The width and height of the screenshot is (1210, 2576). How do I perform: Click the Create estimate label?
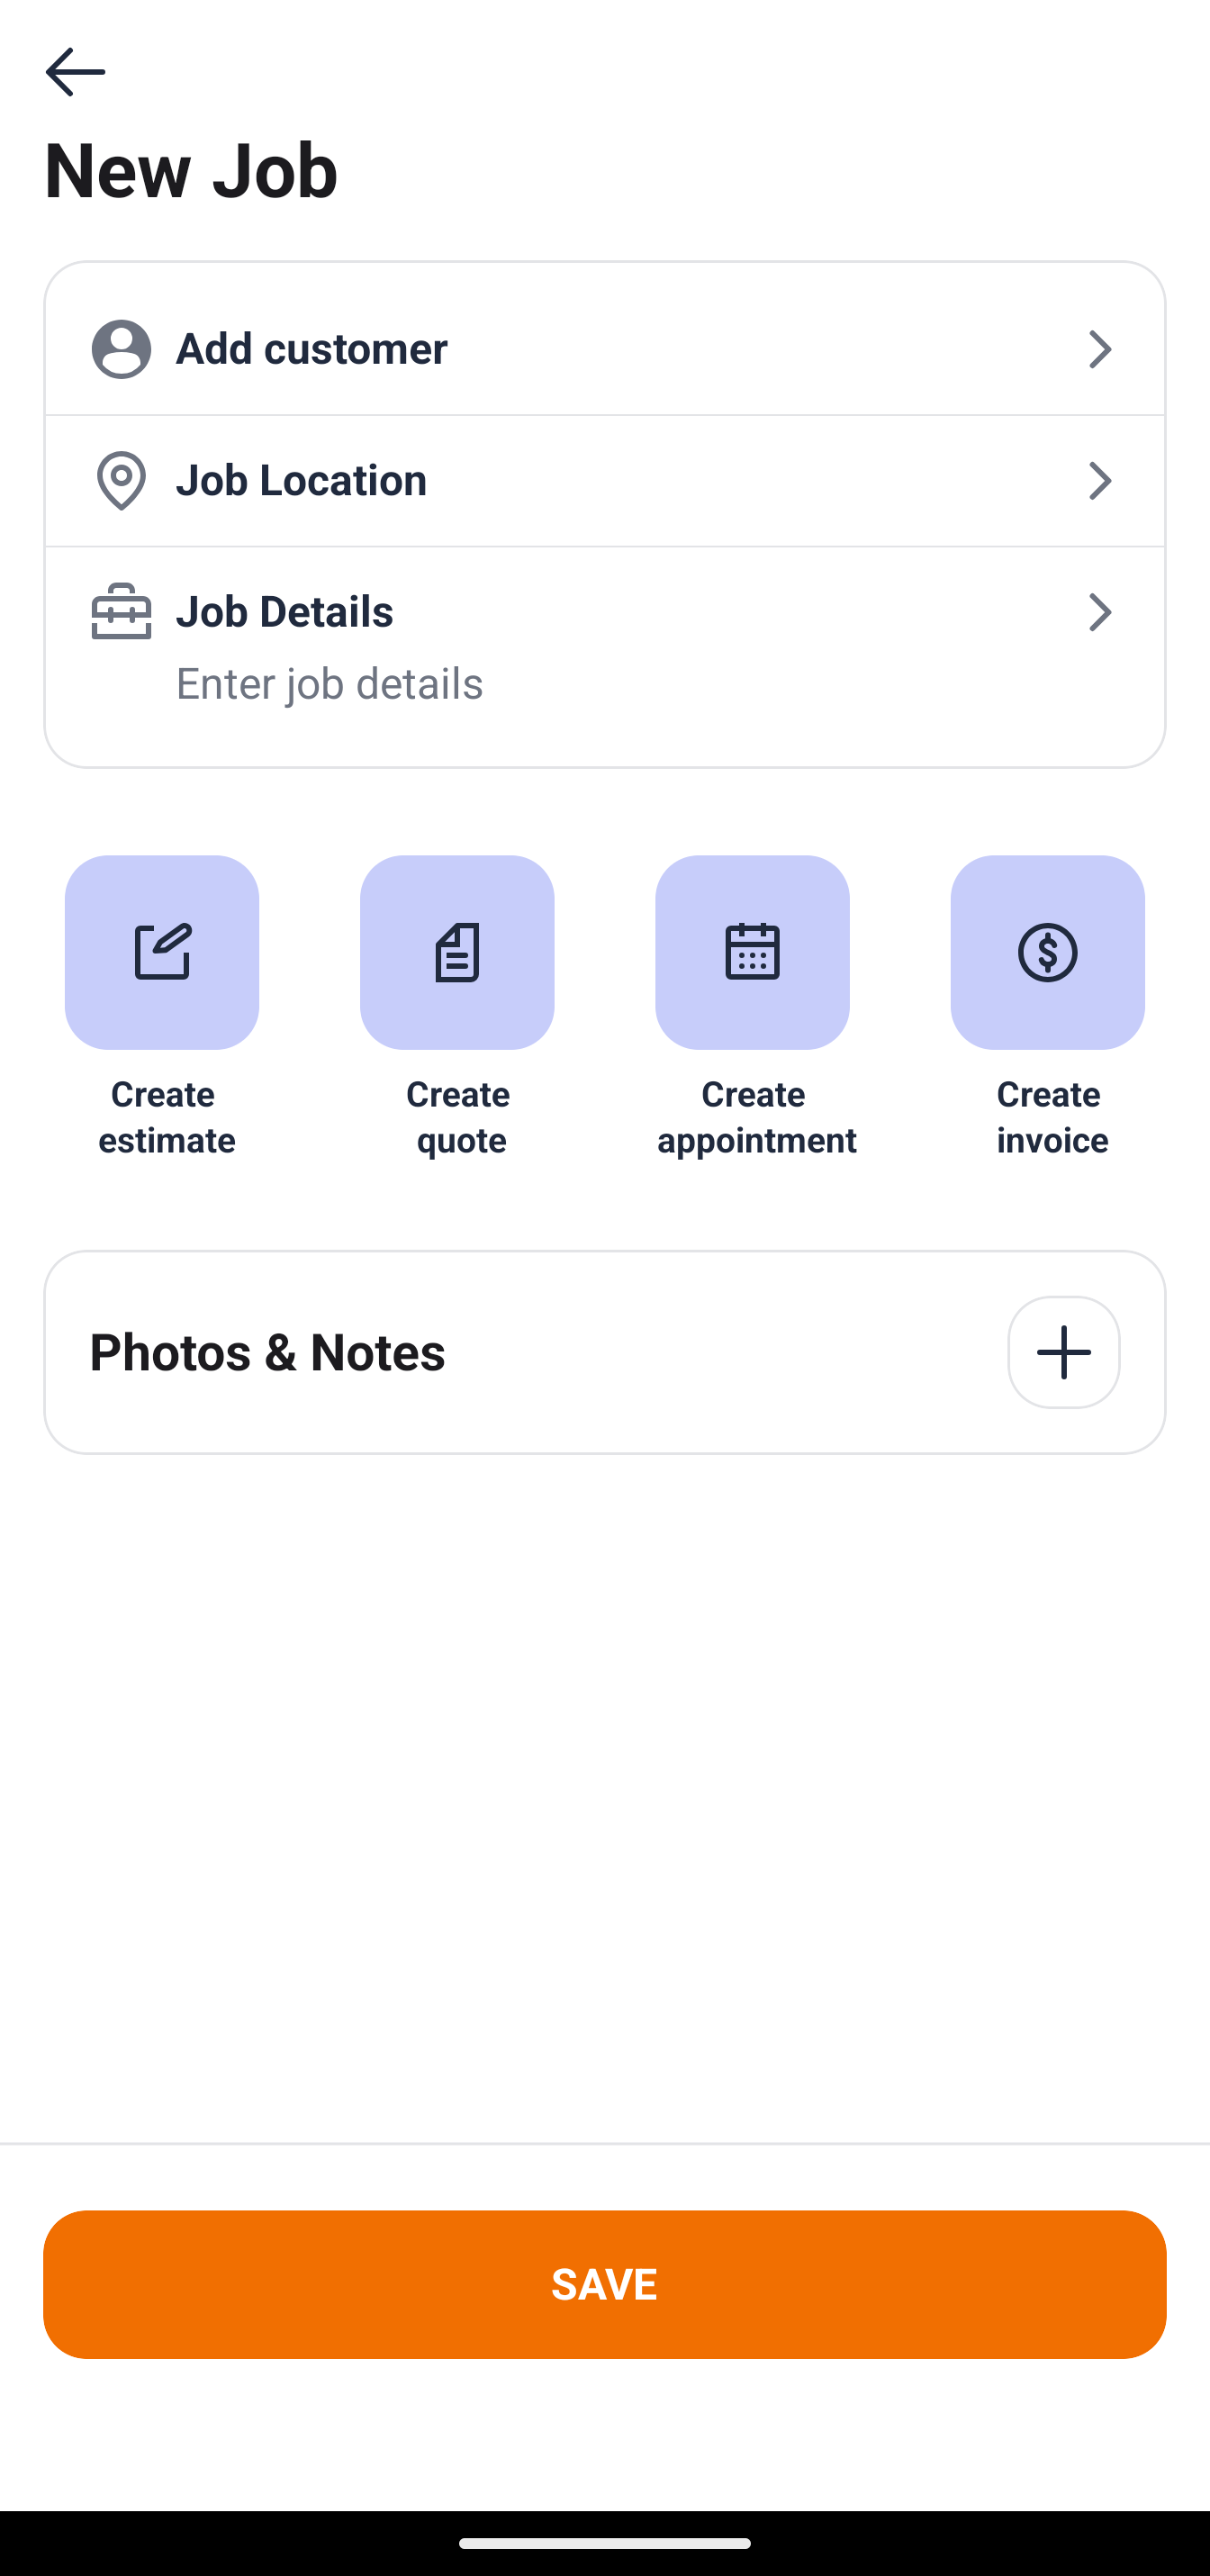(165, 1117)
